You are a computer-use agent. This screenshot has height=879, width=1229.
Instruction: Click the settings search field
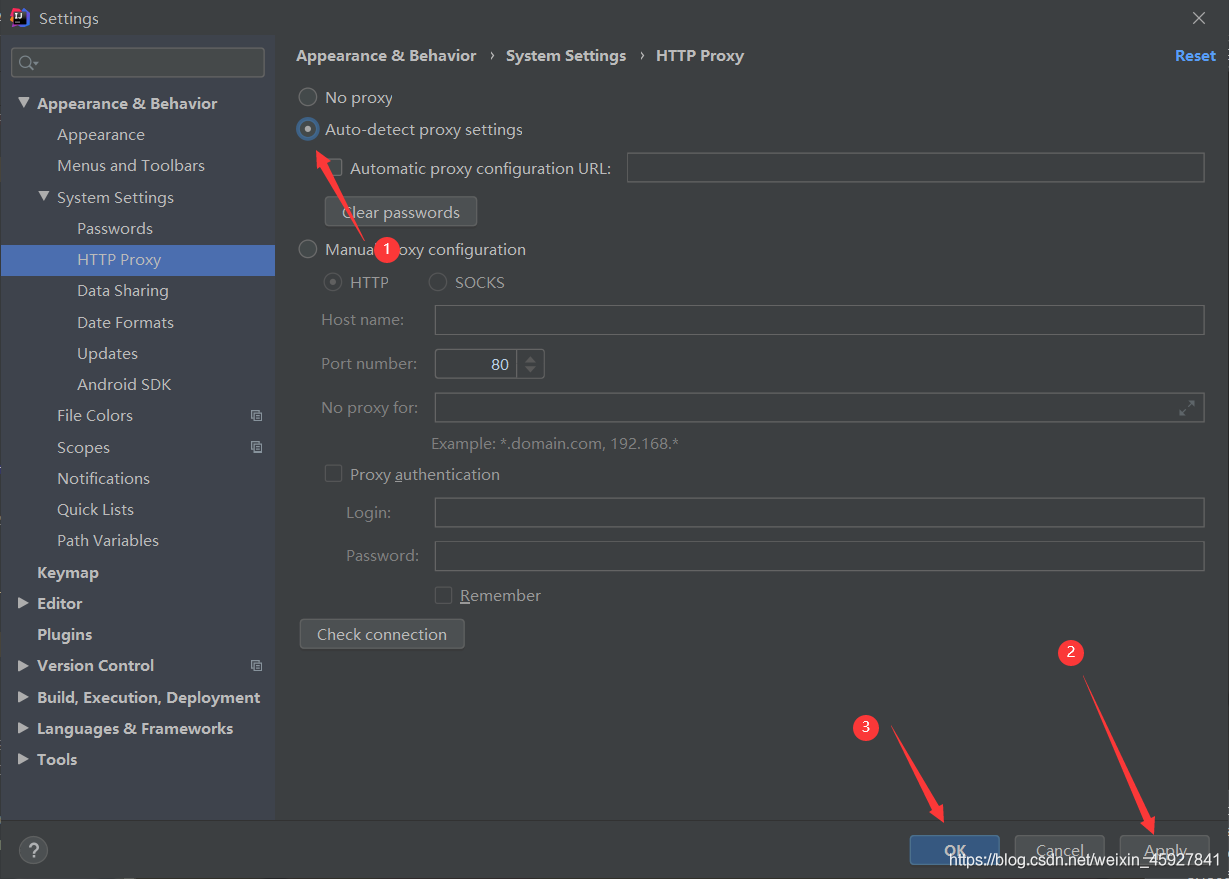138,62
